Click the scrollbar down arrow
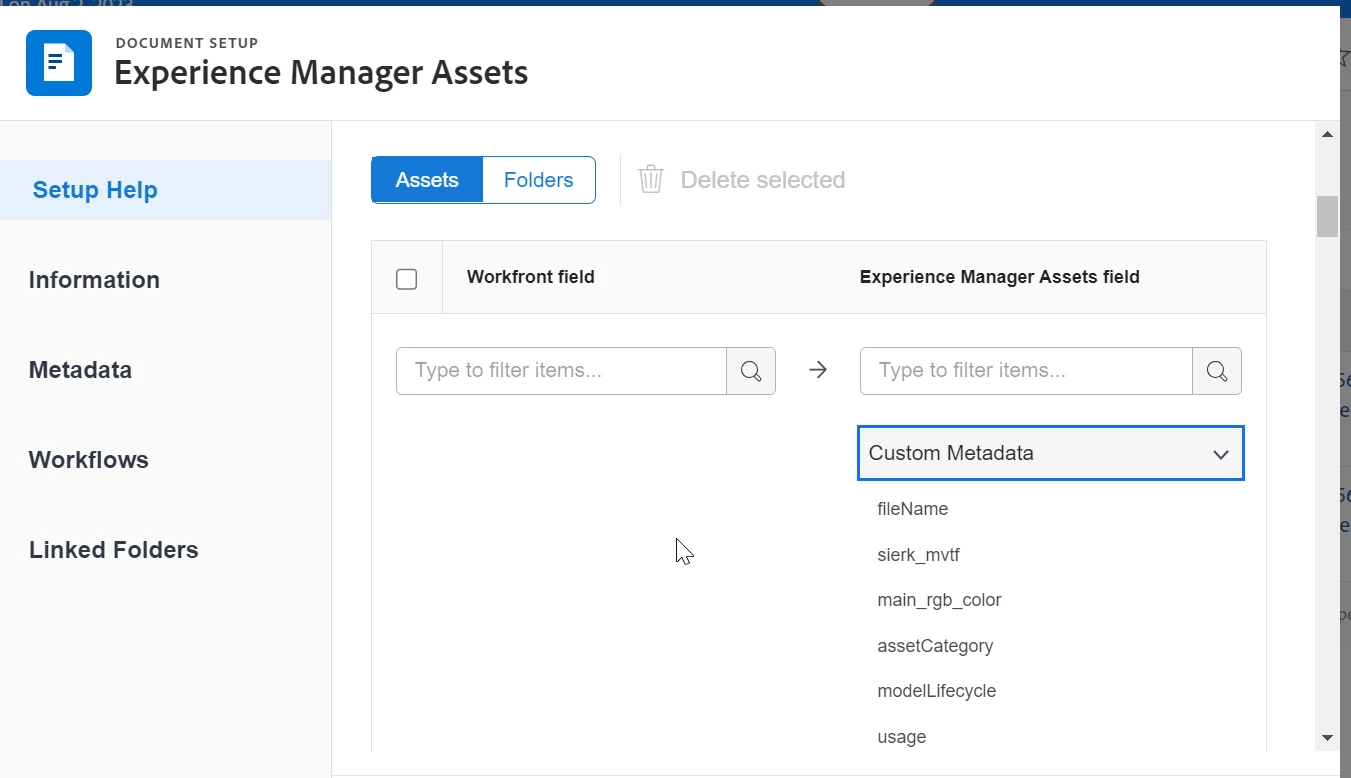Screen dimensions: 1351x778 coord(1327,738)
